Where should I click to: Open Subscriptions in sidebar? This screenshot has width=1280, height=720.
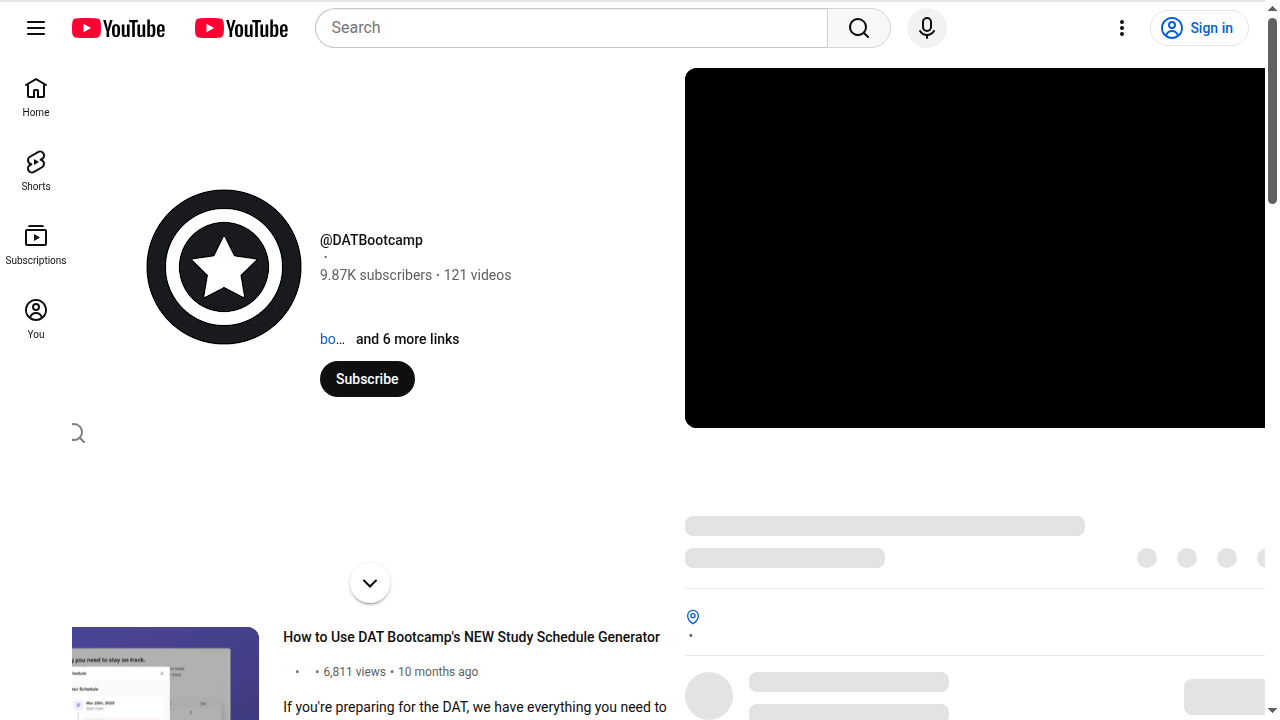tap(36, 245)
